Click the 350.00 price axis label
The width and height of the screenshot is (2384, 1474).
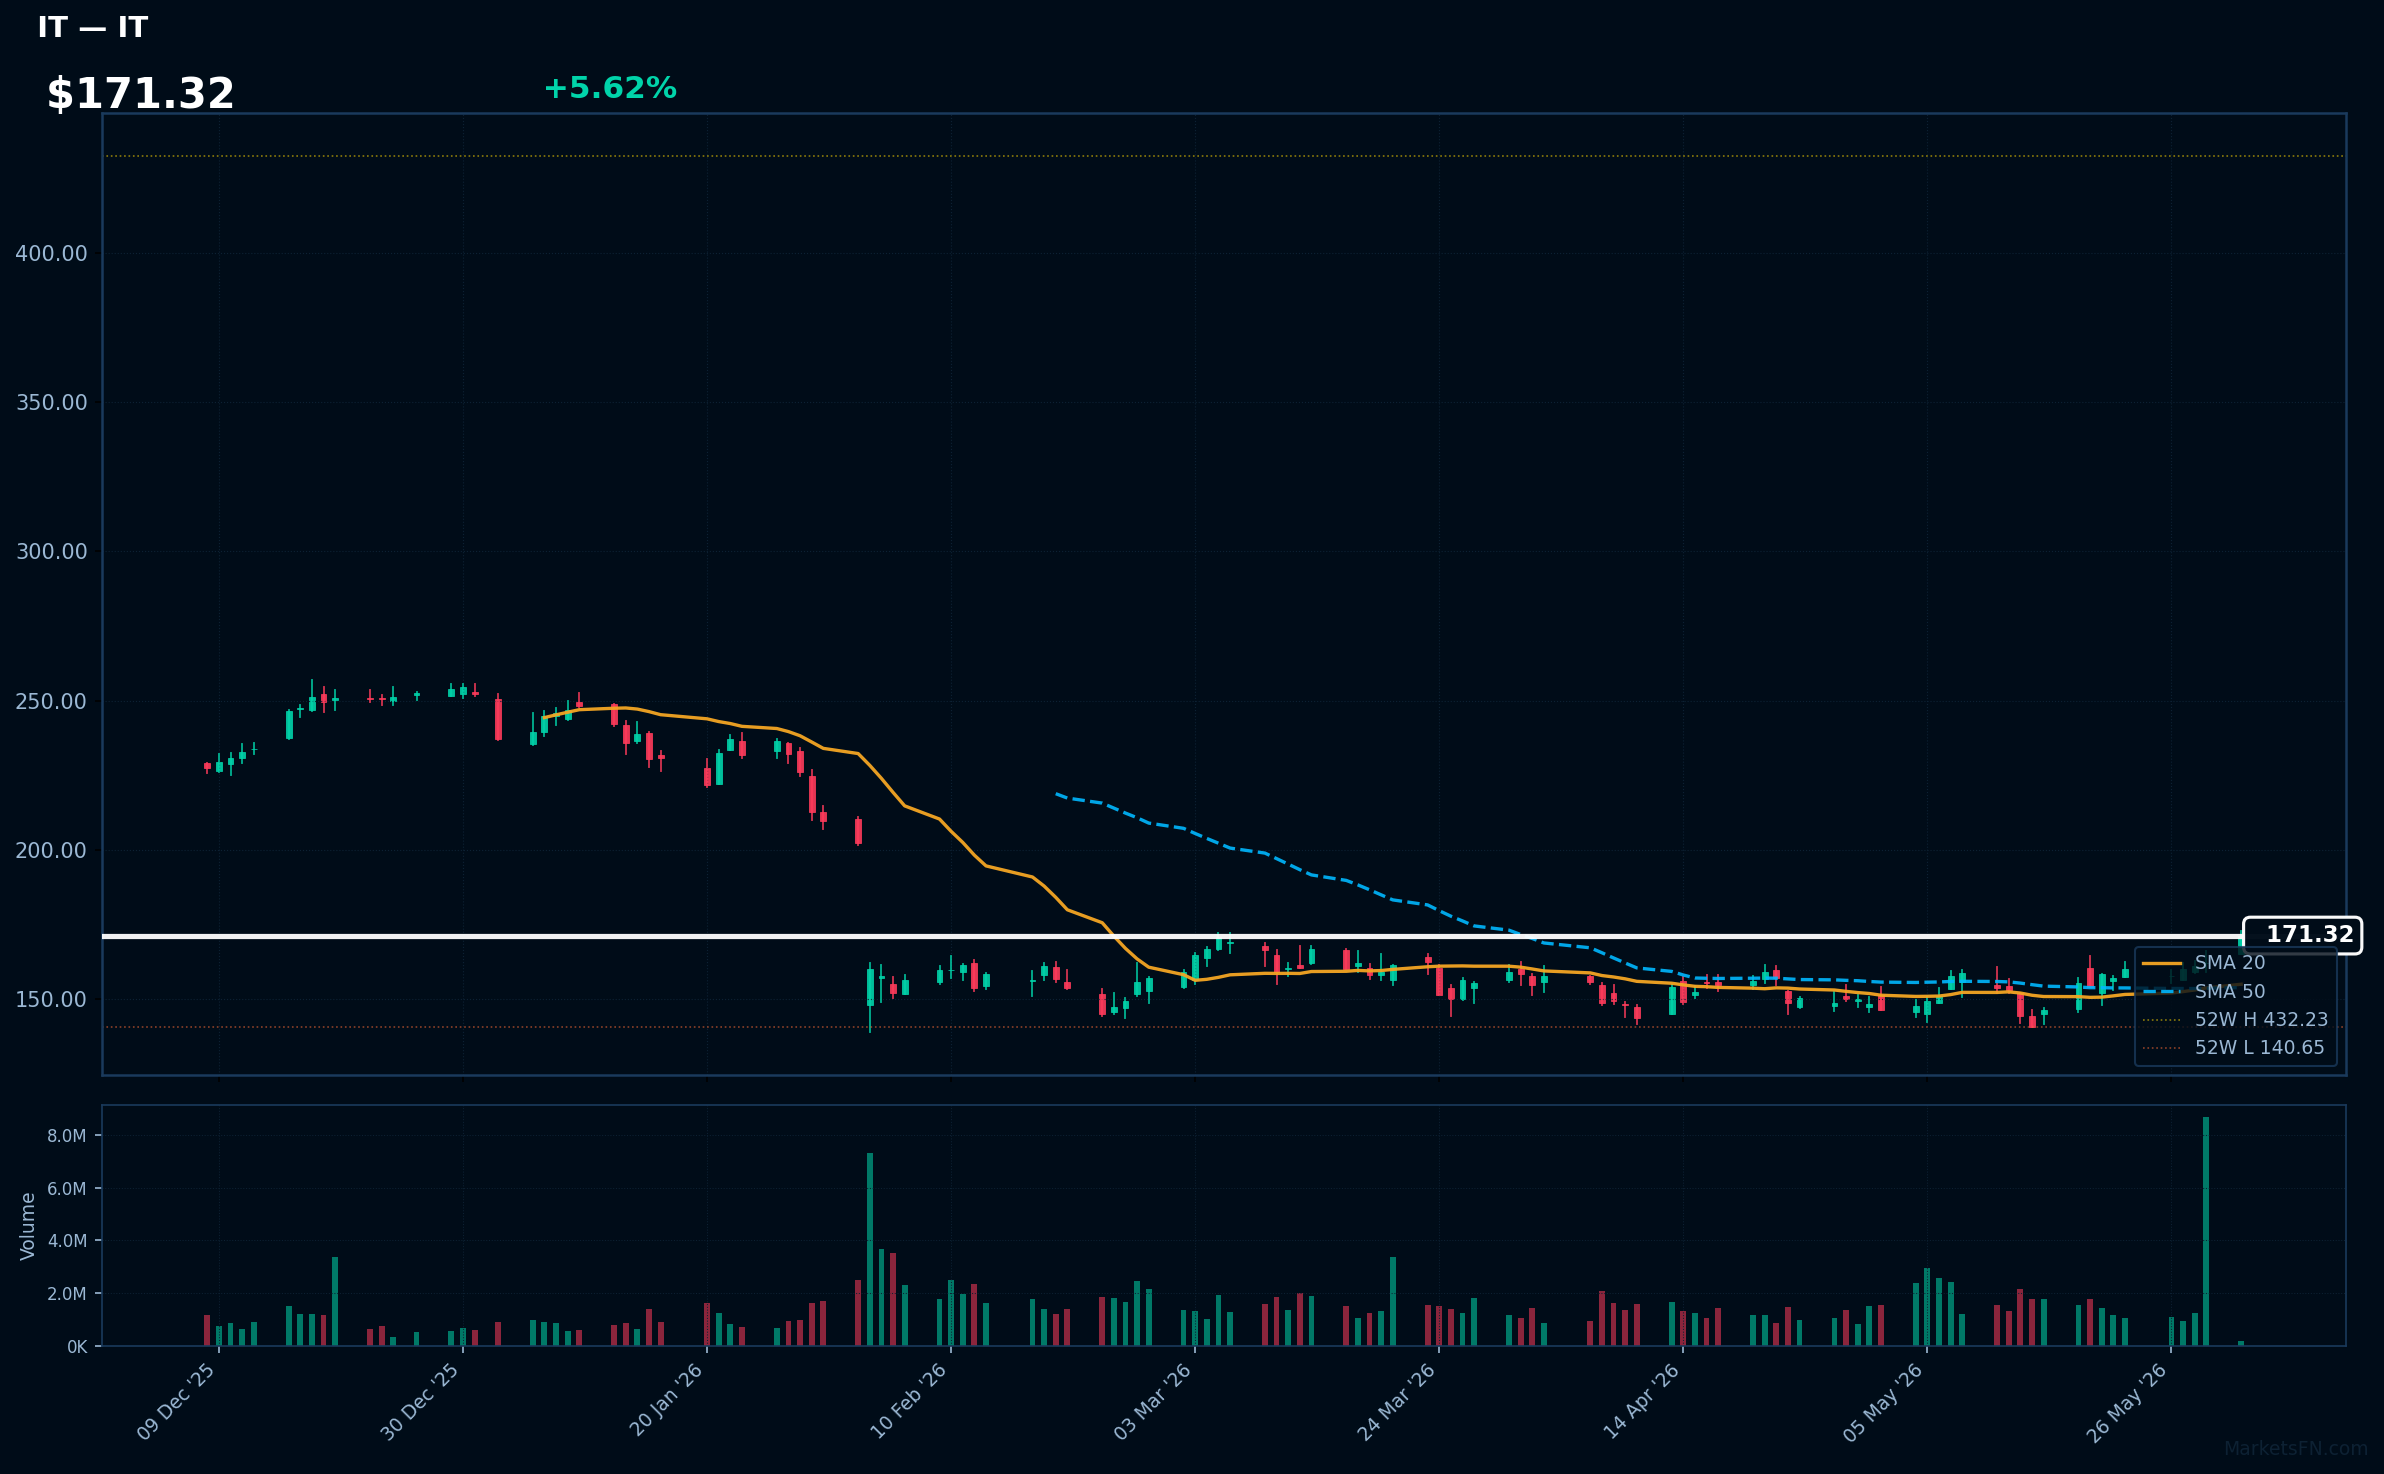coord(51,403)
